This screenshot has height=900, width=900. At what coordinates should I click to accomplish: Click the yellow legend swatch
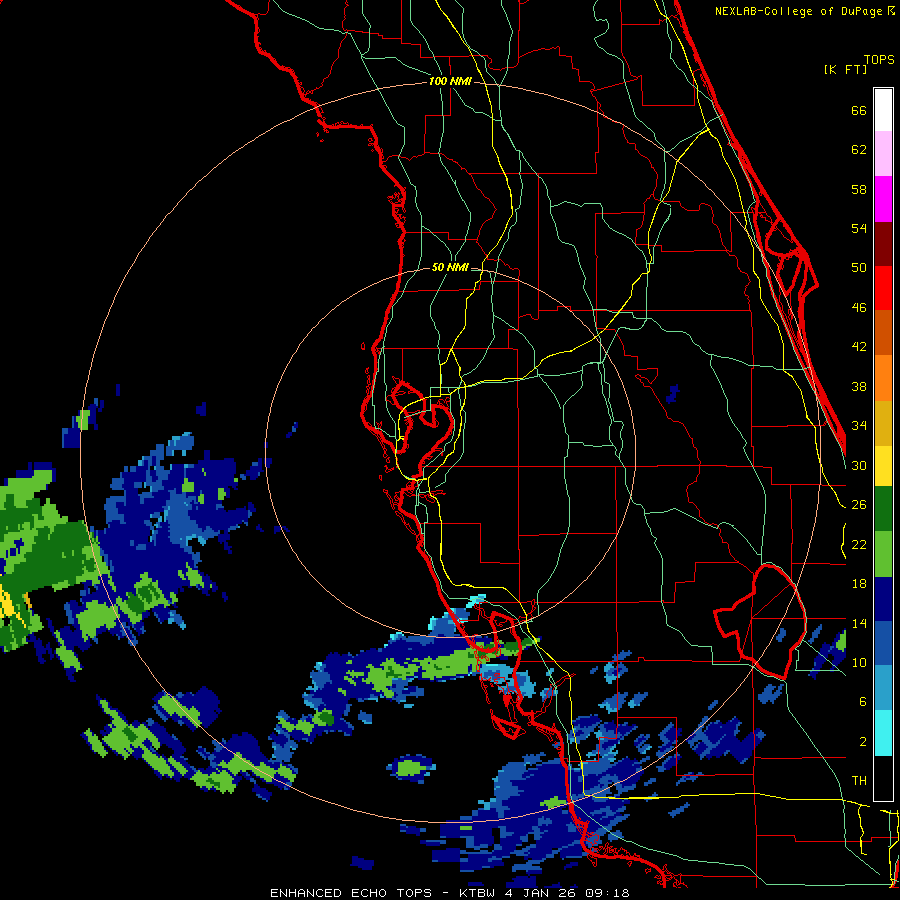coord(883,466)
